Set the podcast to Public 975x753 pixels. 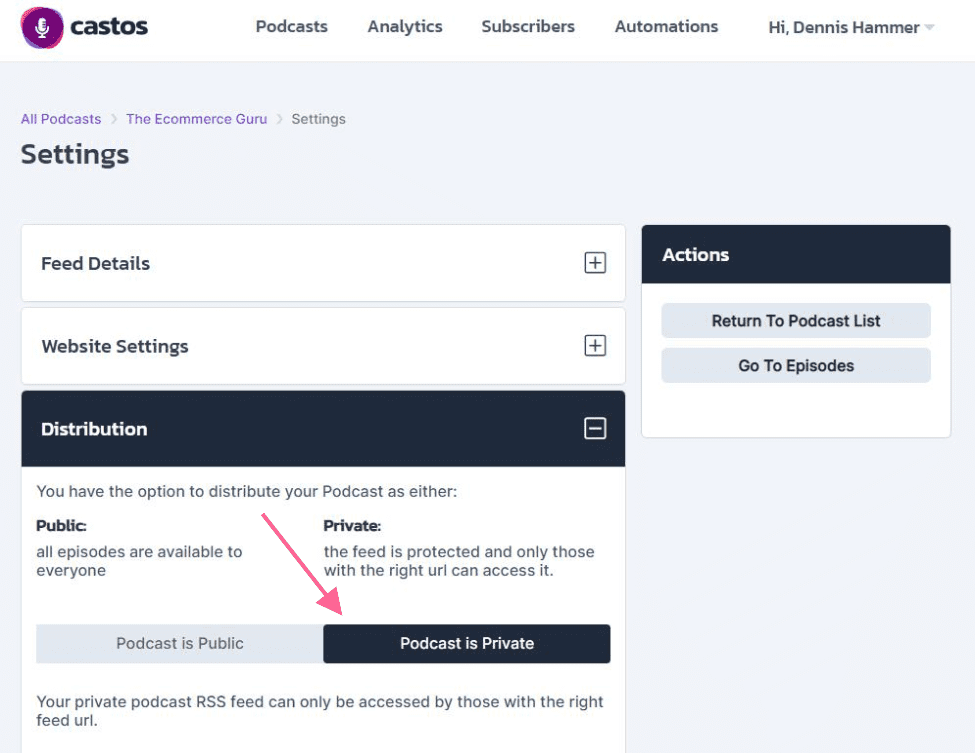click(180, 644)
